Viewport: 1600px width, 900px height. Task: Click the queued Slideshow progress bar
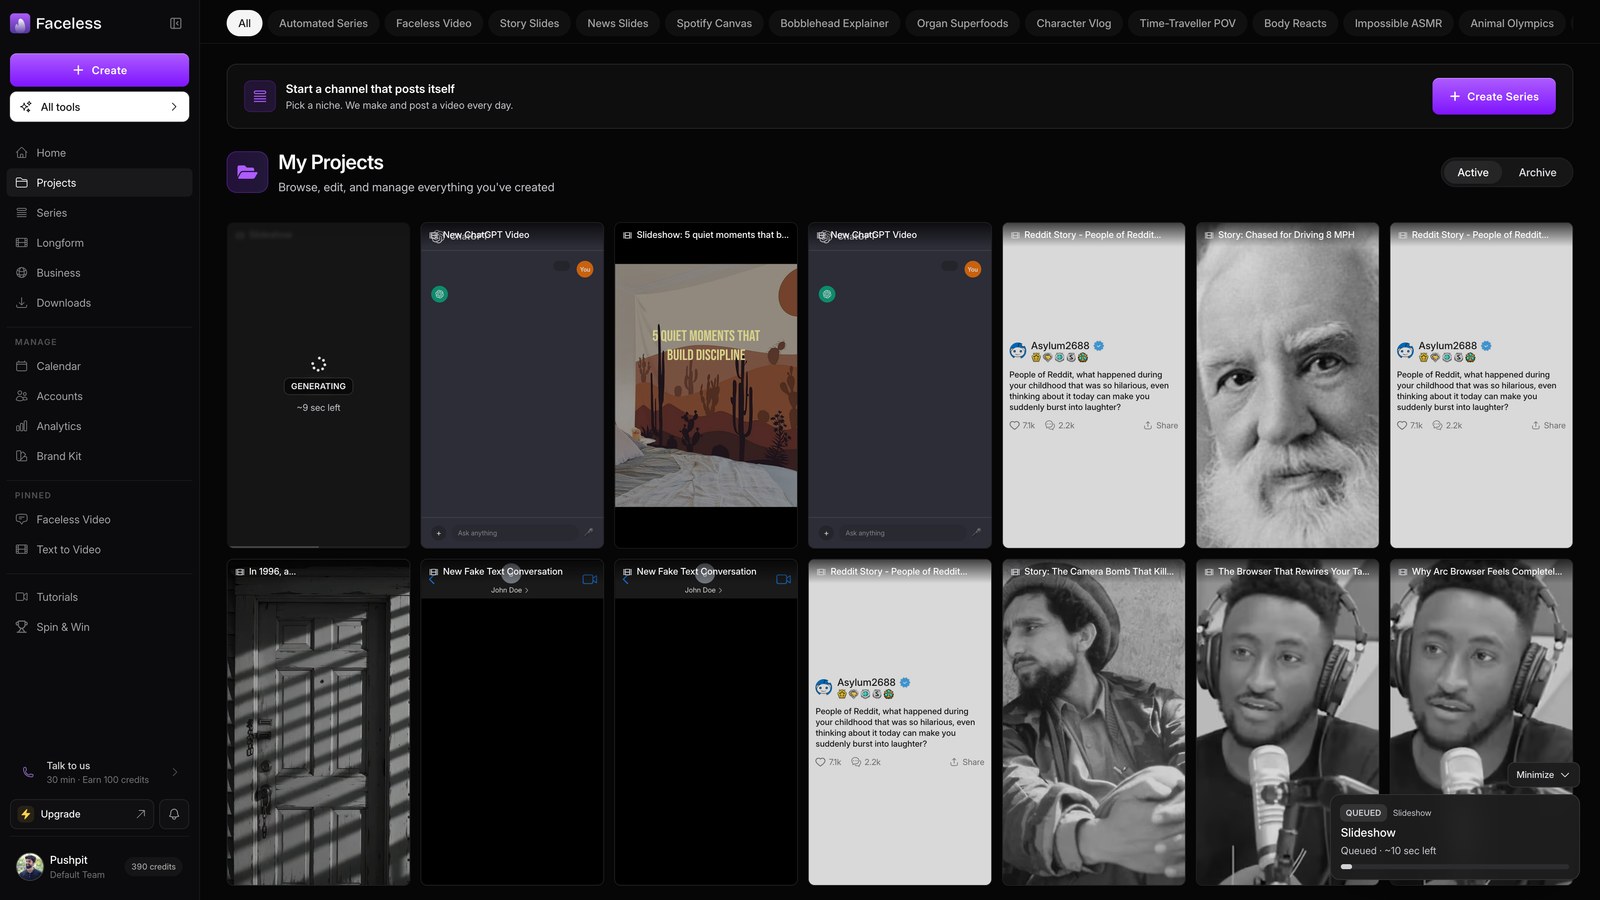click(x=1455, y=866)
